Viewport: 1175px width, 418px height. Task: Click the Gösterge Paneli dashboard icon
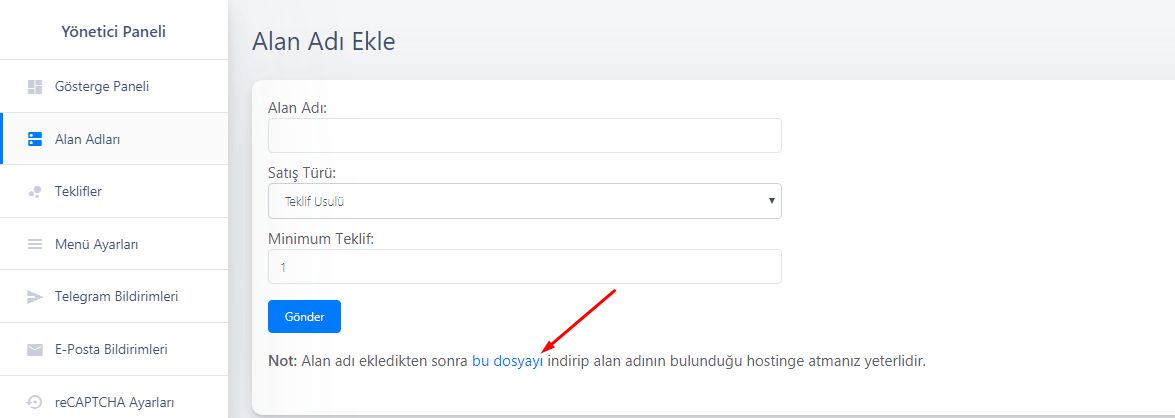tap(34, 87)
